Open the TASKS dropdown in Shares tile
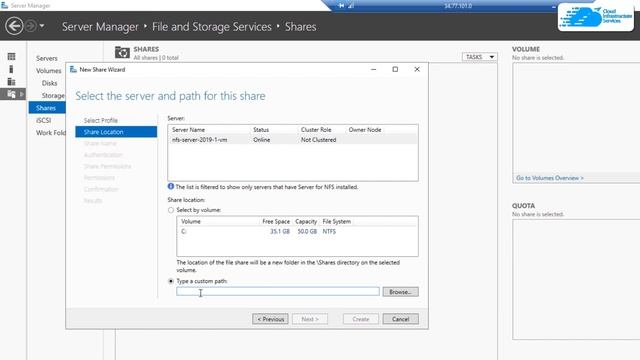The width and height of the screenshot is (640, 360). coord(480,57)
